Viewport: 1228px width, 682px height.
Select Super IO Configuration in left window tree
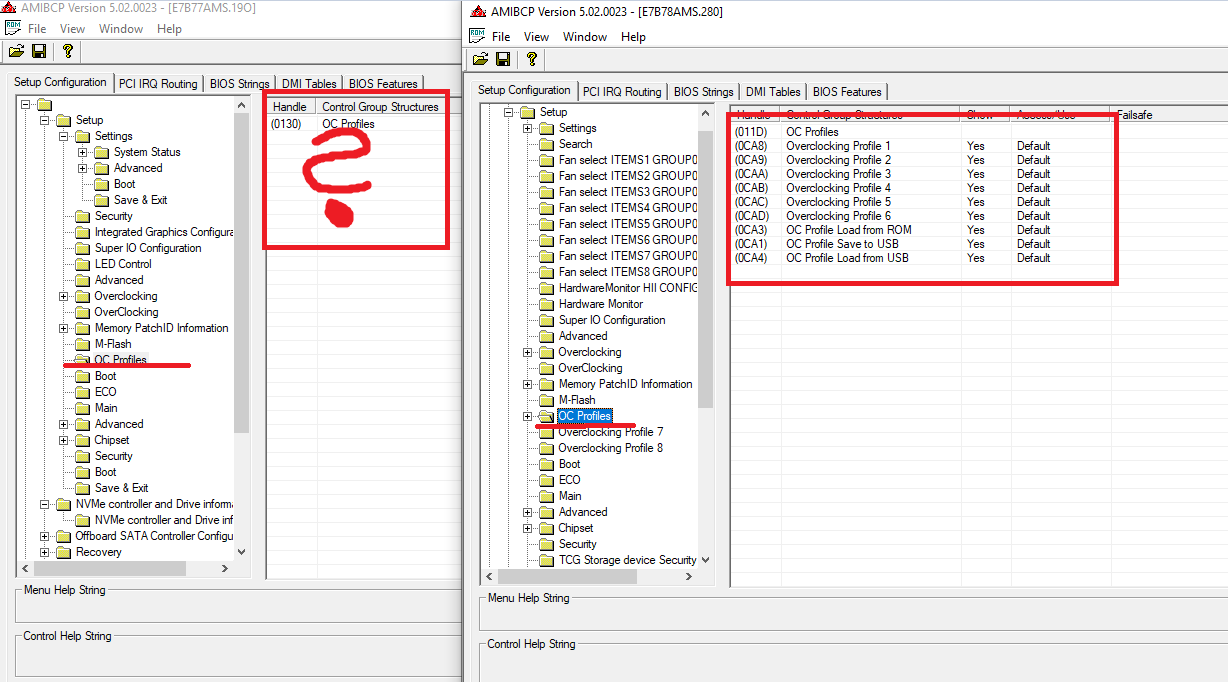(x=148, y=248)
